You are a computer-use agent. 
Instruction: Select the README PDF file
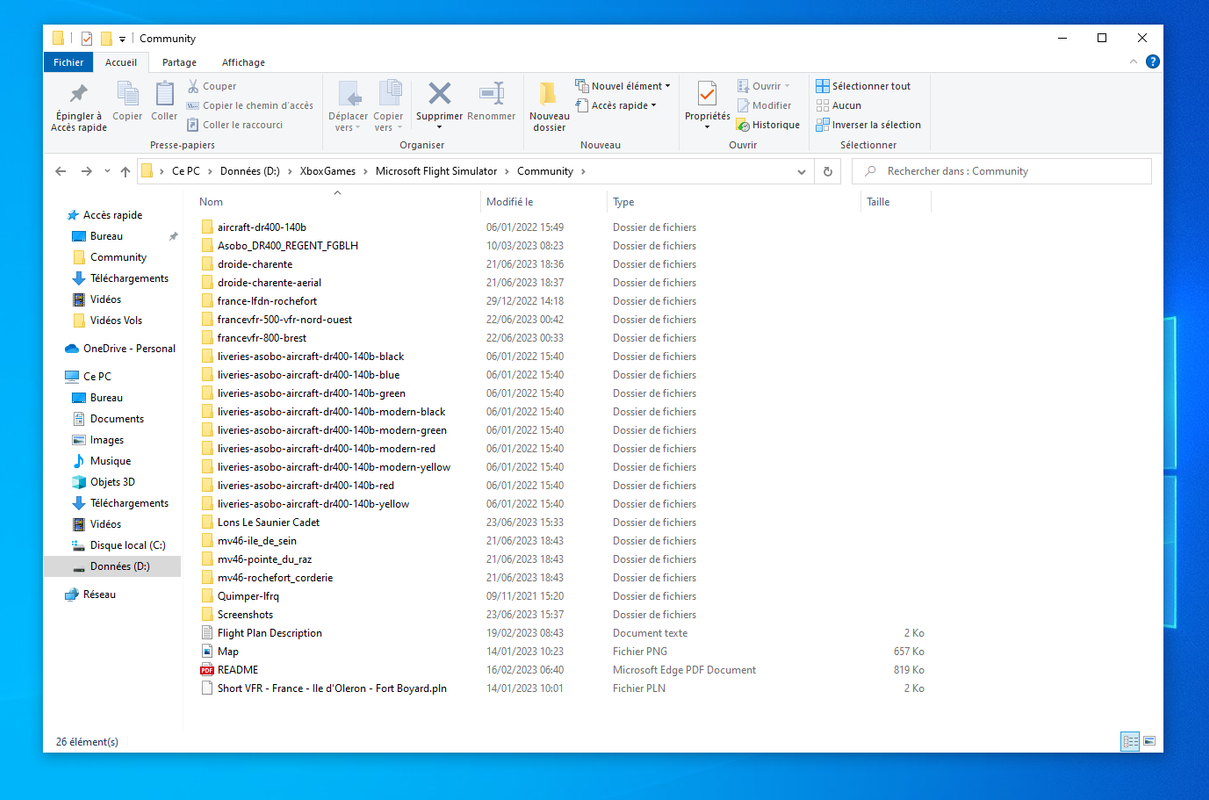[x=237, y=670]
